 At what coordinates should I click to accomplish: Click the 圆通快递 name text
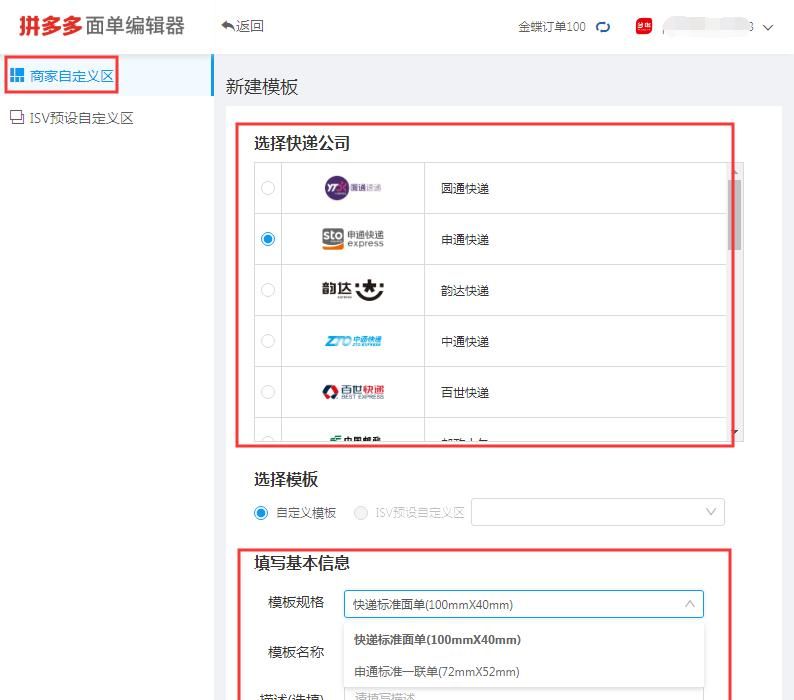click(465, 188)
